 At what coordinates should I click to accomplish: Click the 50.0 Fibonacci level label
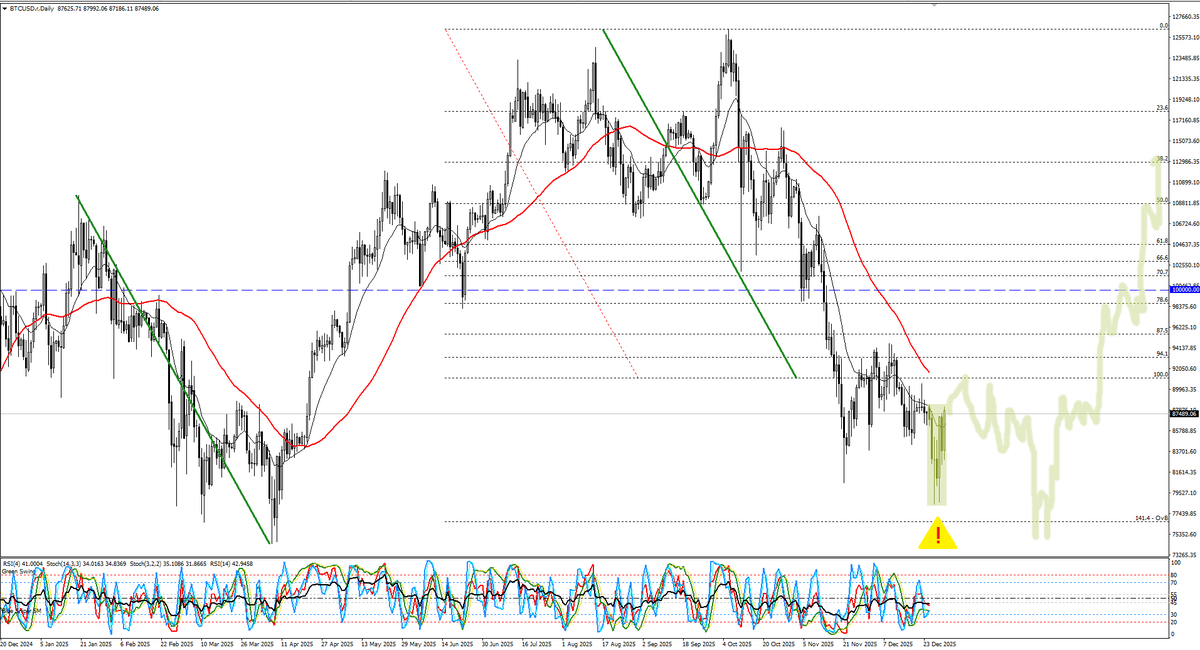(1161, 200)
